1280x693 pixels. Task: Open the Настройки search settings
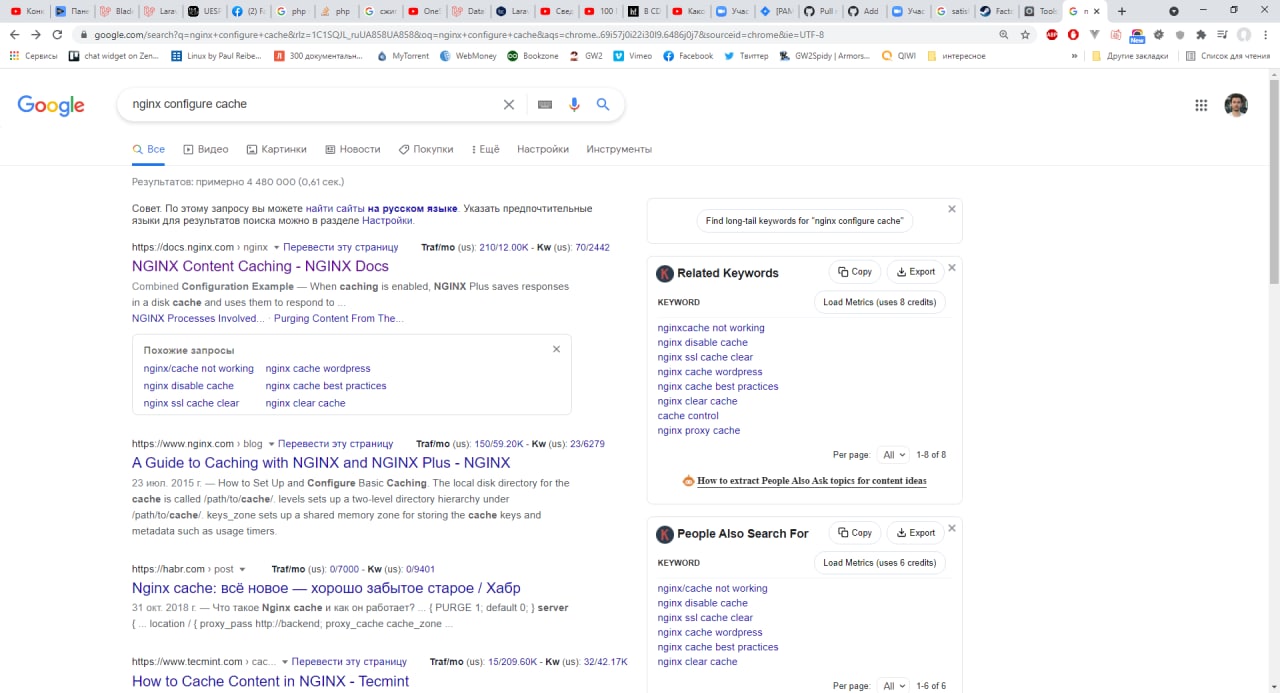(x=543, y=149)
